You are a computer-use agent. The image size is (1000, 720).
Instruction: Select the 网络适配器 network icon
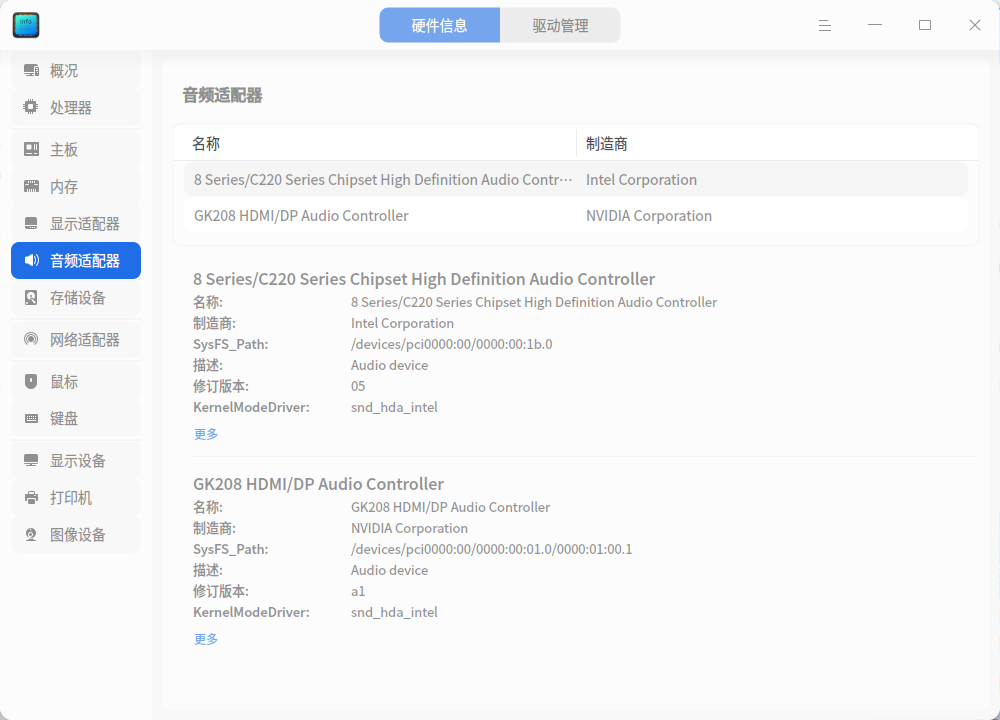(x=31, y=339)
